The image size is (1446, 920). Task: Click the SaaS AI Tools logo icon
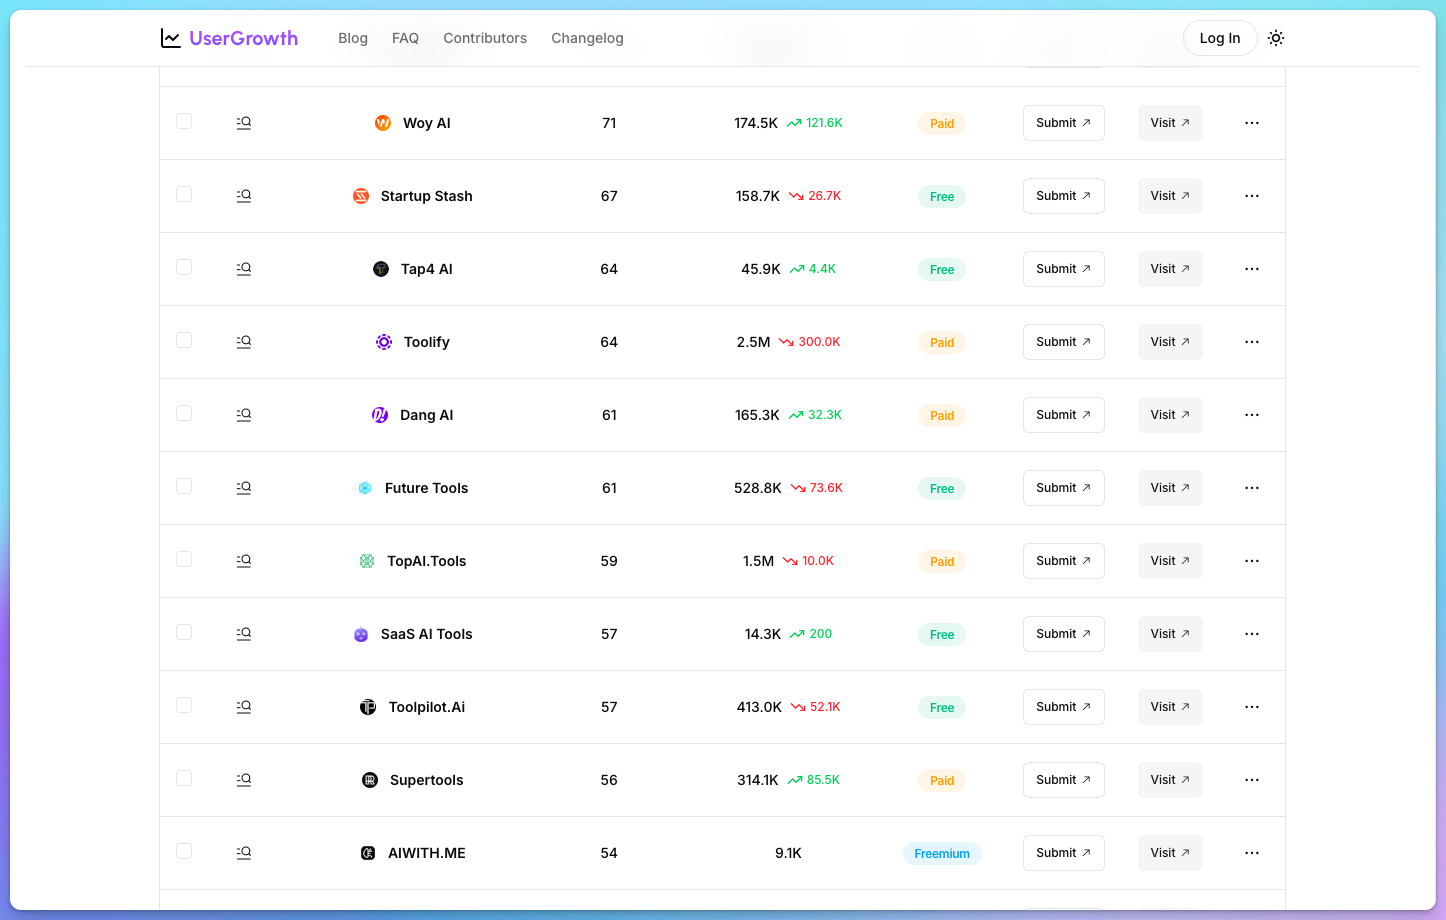point(361,634)
